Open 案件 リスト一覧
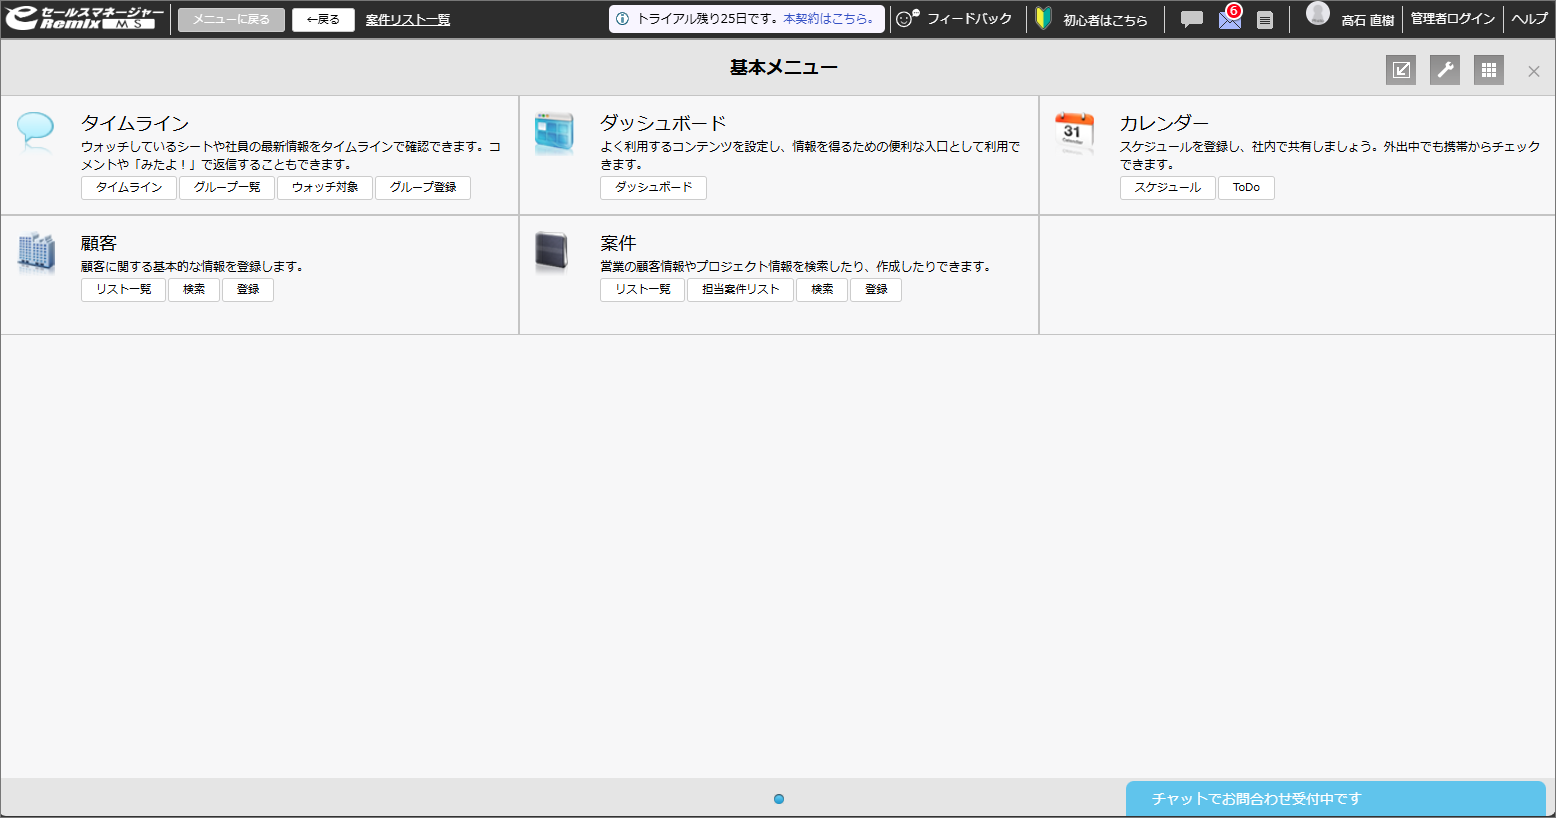1556x818 pixels. point(642,290)
